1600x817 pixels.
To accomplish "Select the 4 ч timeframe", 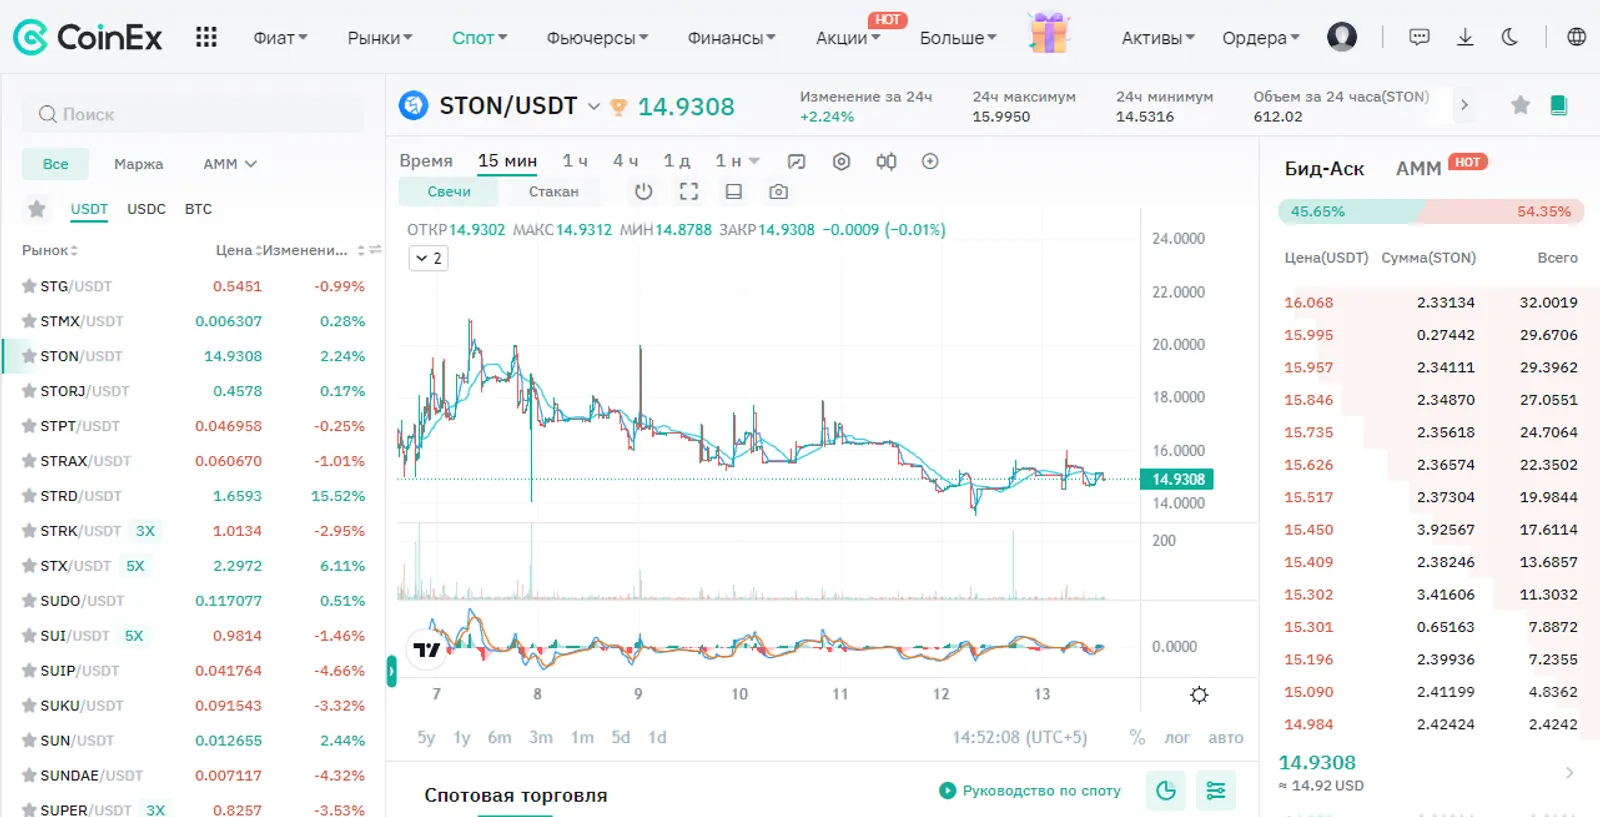I will [625, 161].
